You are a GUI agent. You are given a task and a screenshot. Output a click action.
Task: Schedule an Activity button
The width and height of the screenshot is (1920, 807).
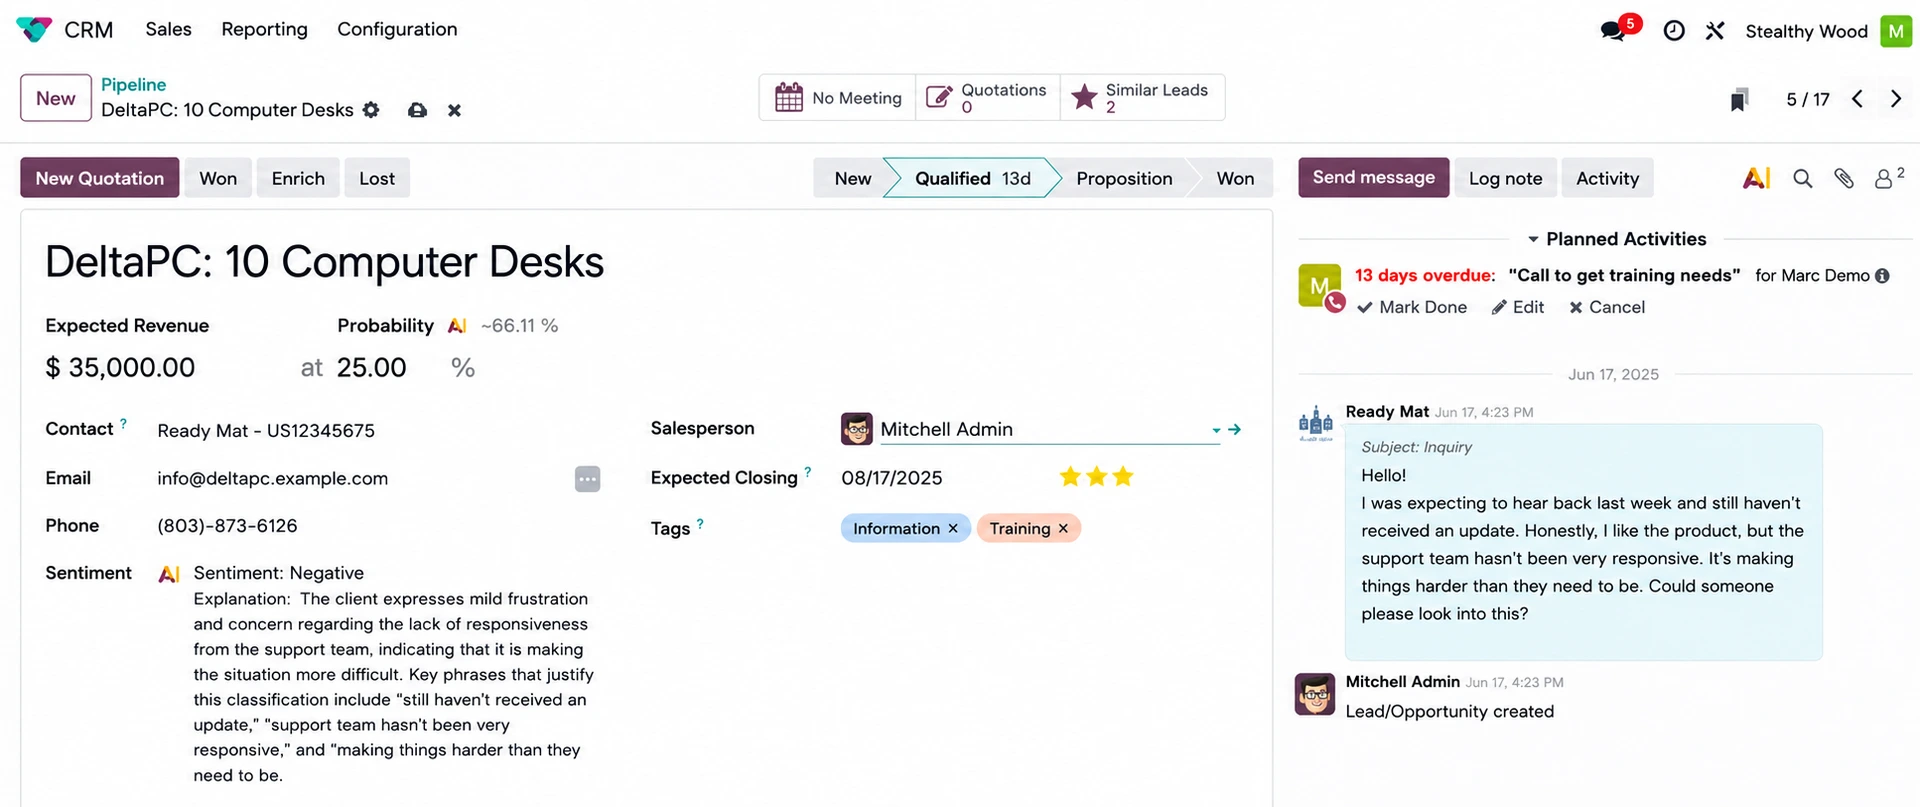[1607, 178]
